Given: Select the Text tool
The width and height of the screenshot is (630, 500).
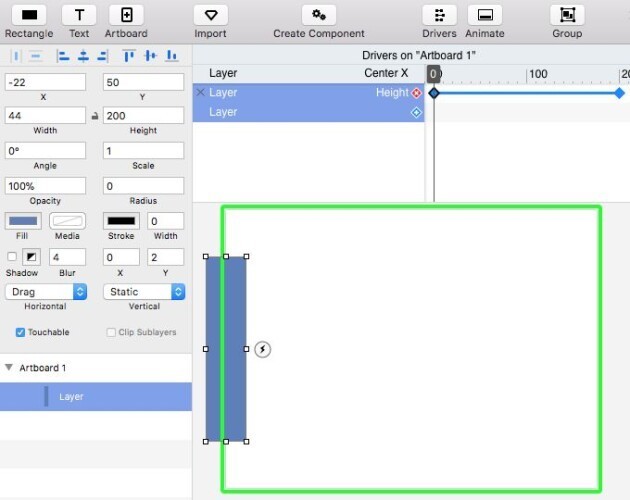Looking at the screenshot, I should point(79,15).
